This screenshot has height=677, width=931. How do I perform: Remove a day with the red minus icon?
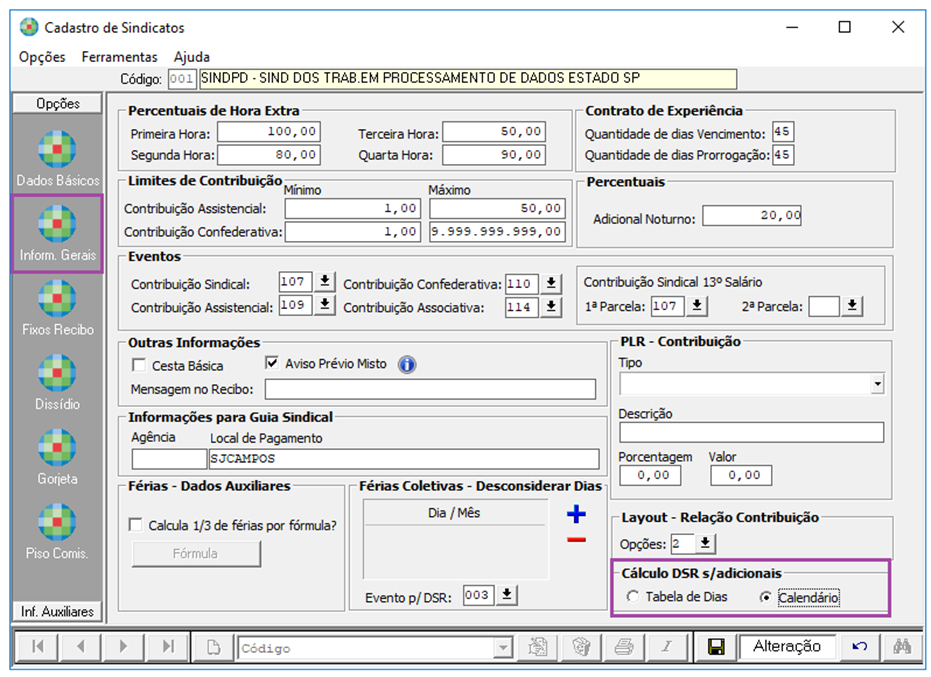coord(576,540)
